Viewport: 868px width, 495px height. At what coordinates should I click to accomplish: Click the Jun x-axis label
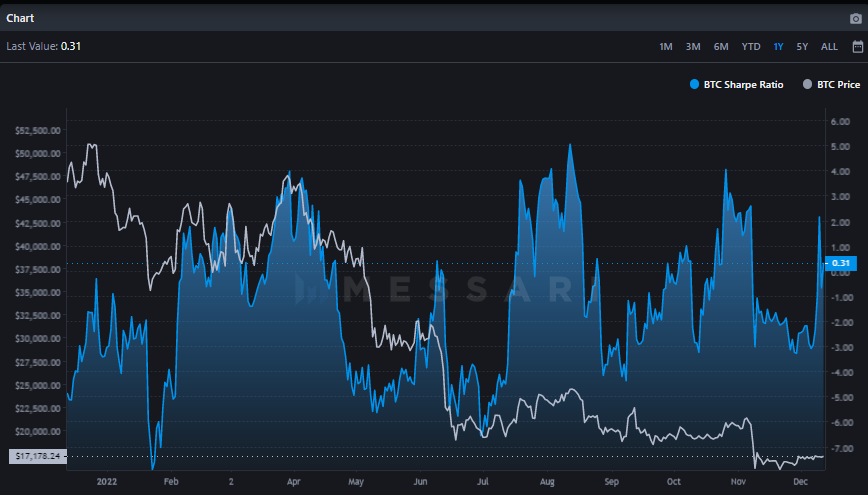coord(420,481)
